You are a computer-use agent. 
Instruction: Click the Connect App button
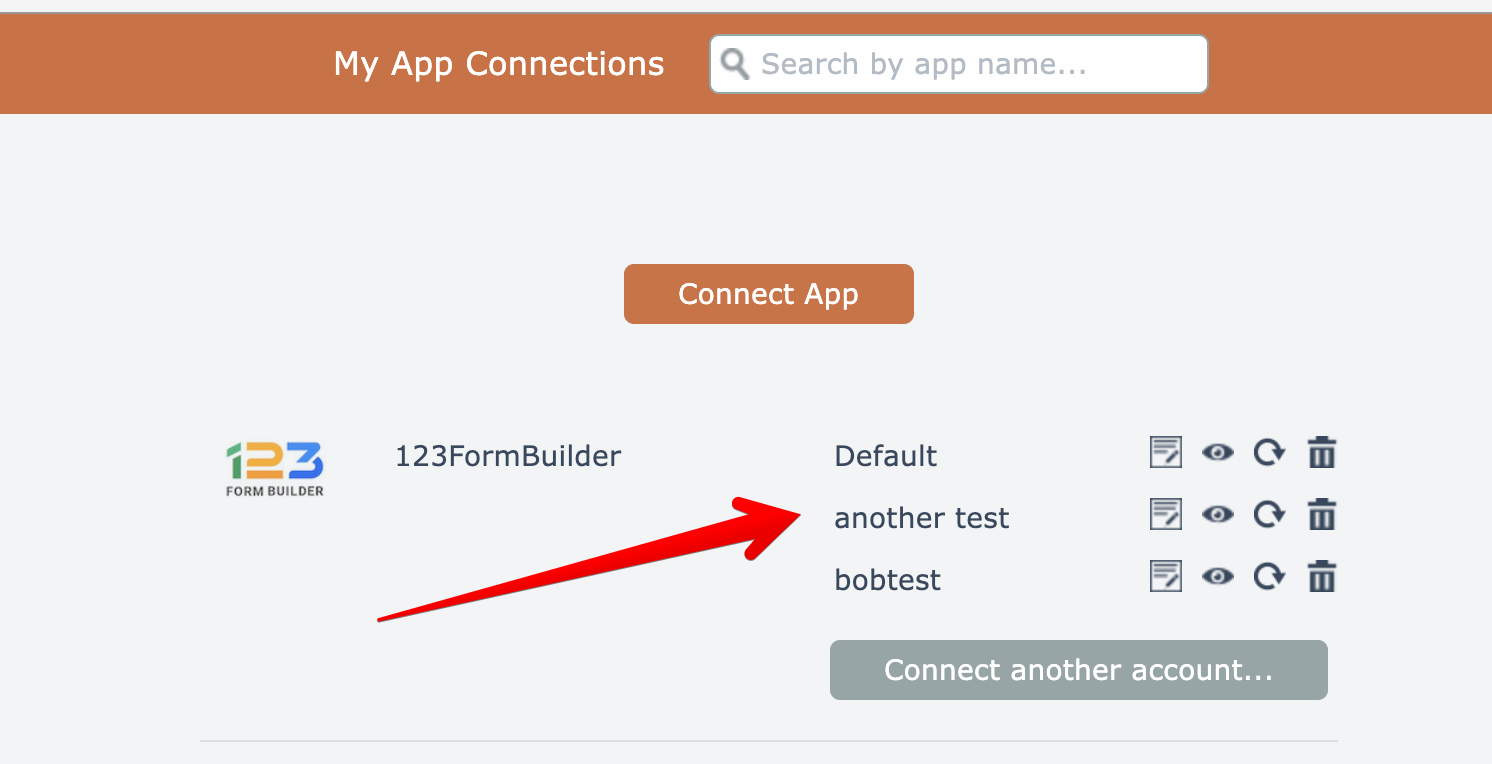(768, 294)
